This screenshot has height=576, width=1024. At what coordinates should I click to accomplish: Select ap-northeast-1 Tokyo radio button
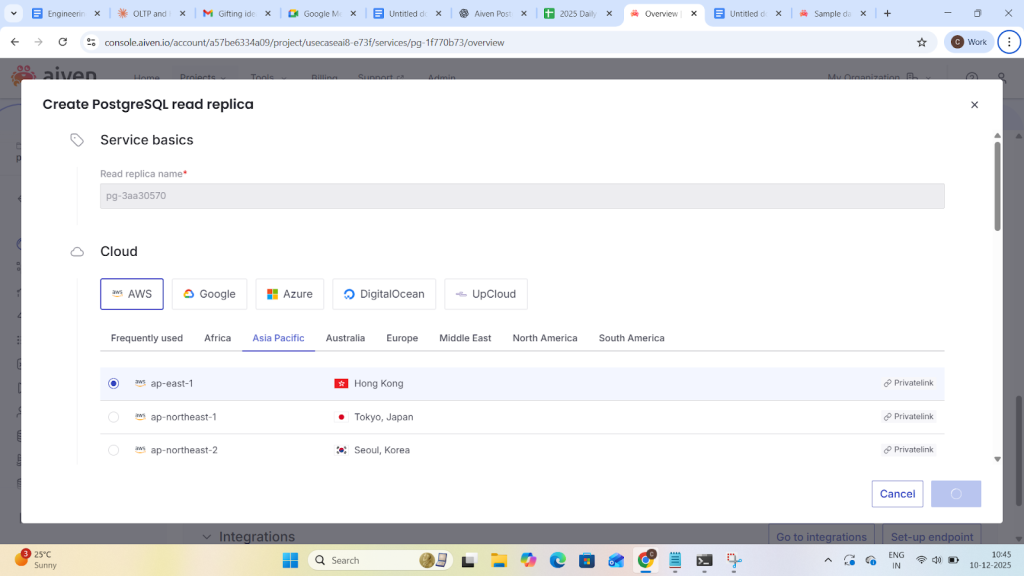tap(113, 417)
